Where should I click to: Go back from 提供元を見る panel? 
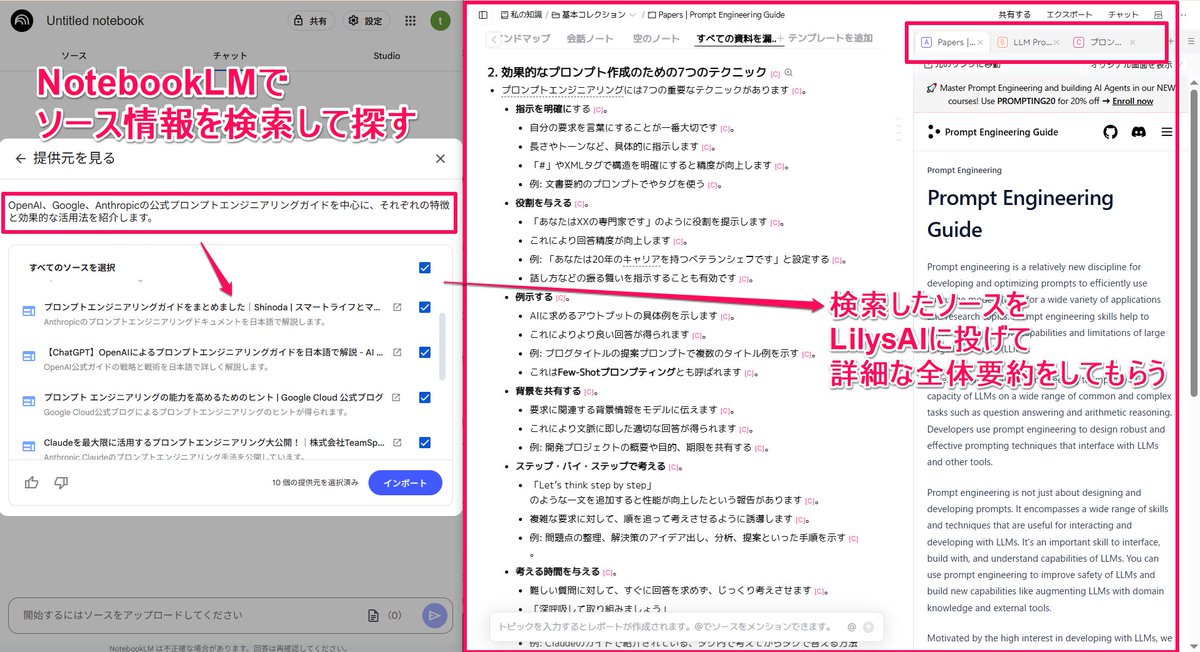[20, 158]
